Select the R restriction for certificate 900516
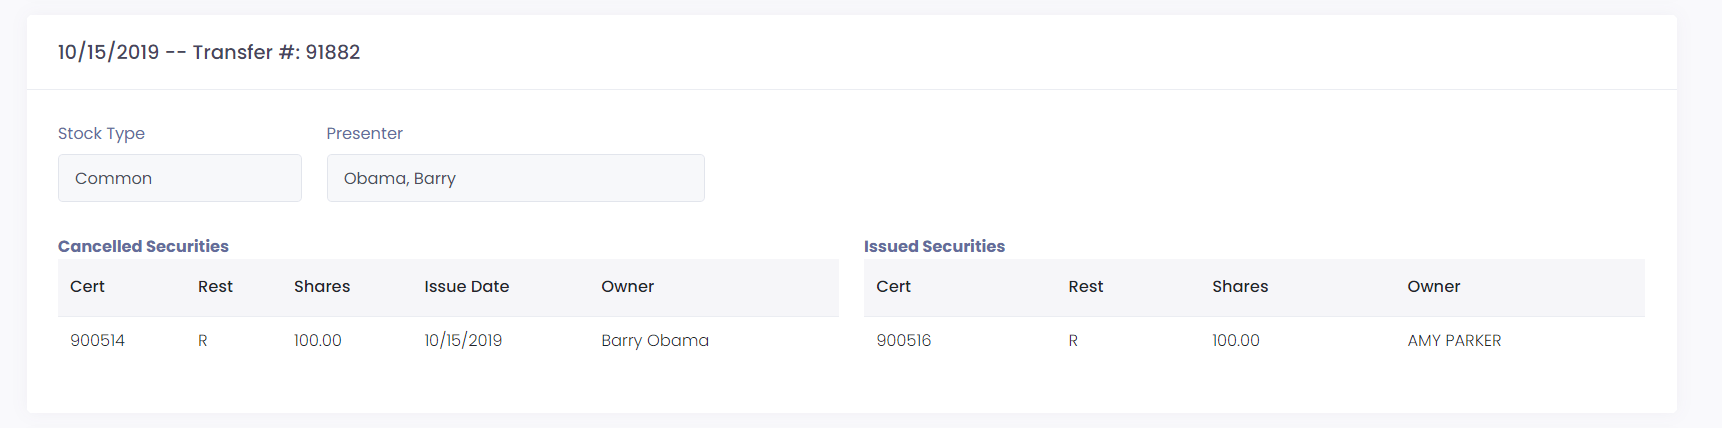Screen dimensions: 1722x428 (x=1073, y=340)
